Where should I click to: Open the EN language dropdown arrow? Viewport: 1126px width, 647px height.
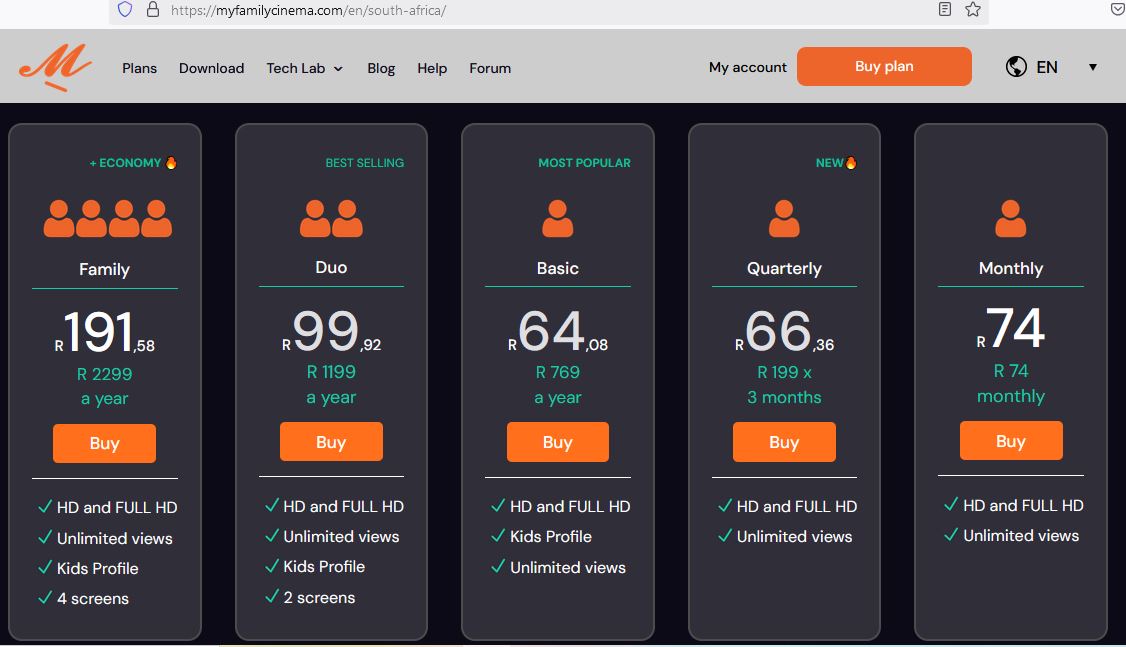click(x=1092, y=67)
